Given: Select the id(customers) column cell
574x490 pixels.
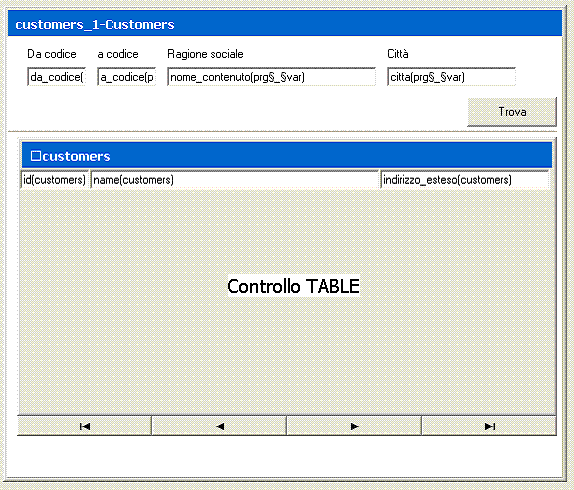Looking at the screenshot, I should (55, 180).
